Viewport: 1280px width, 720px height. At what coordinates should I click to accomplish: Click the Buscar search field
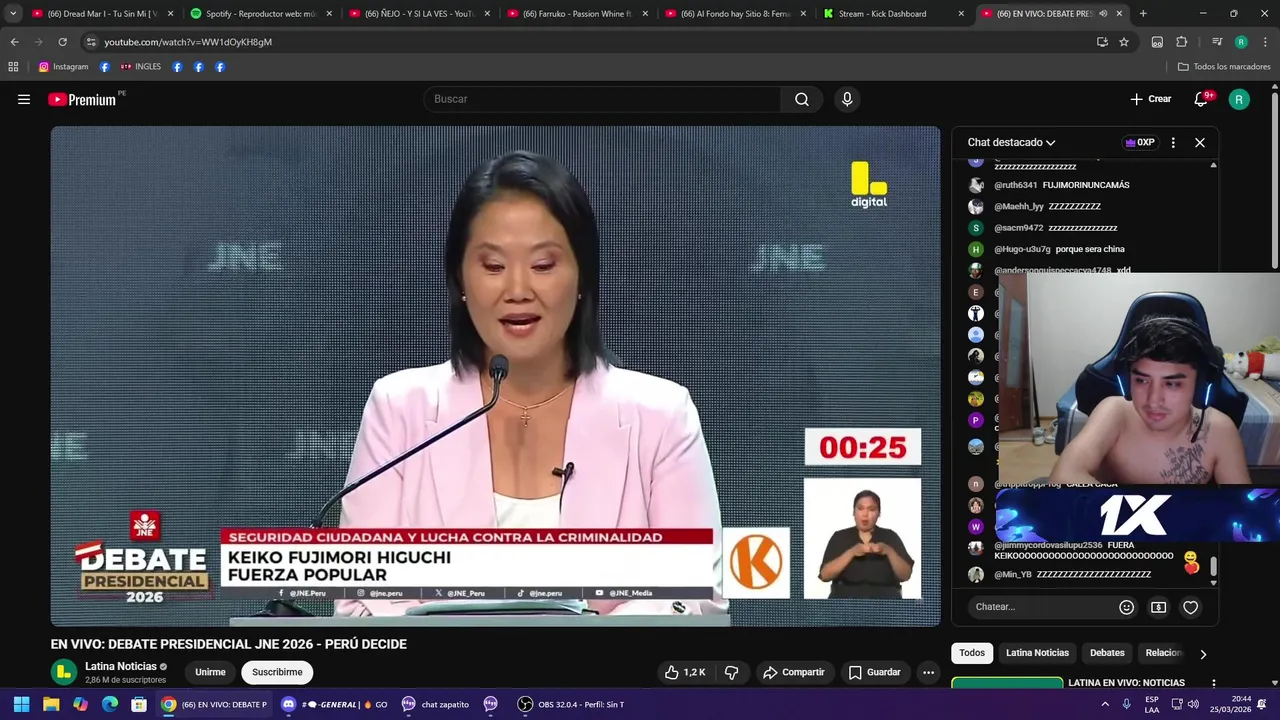pos(603,99)
